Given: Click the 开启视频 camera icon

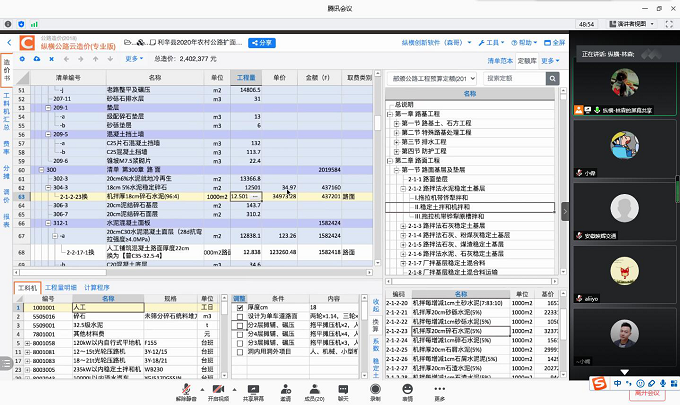Looking at the screenshot, I should click(x=218, y=389).
